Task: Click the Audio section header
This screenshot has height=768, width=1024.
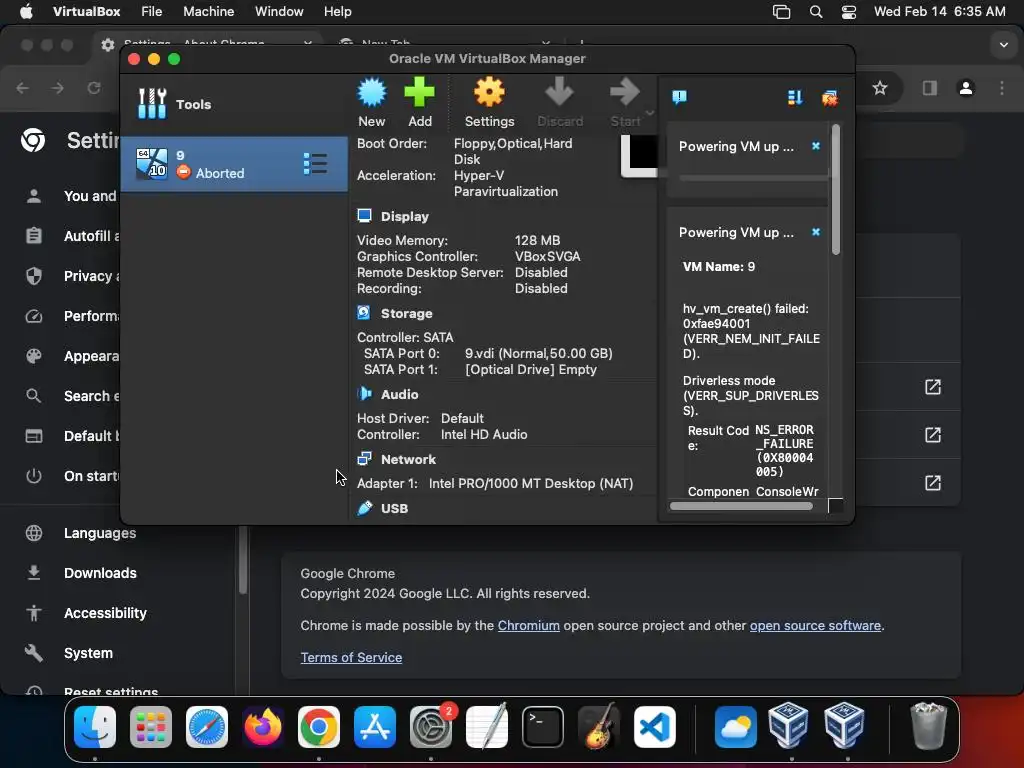Action: [x=399, y=394]
